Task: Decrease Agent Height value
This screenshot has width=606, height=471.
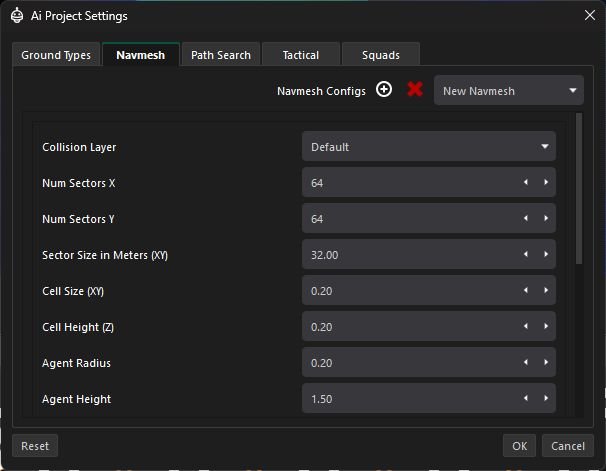Action: (x=526, y=398)
